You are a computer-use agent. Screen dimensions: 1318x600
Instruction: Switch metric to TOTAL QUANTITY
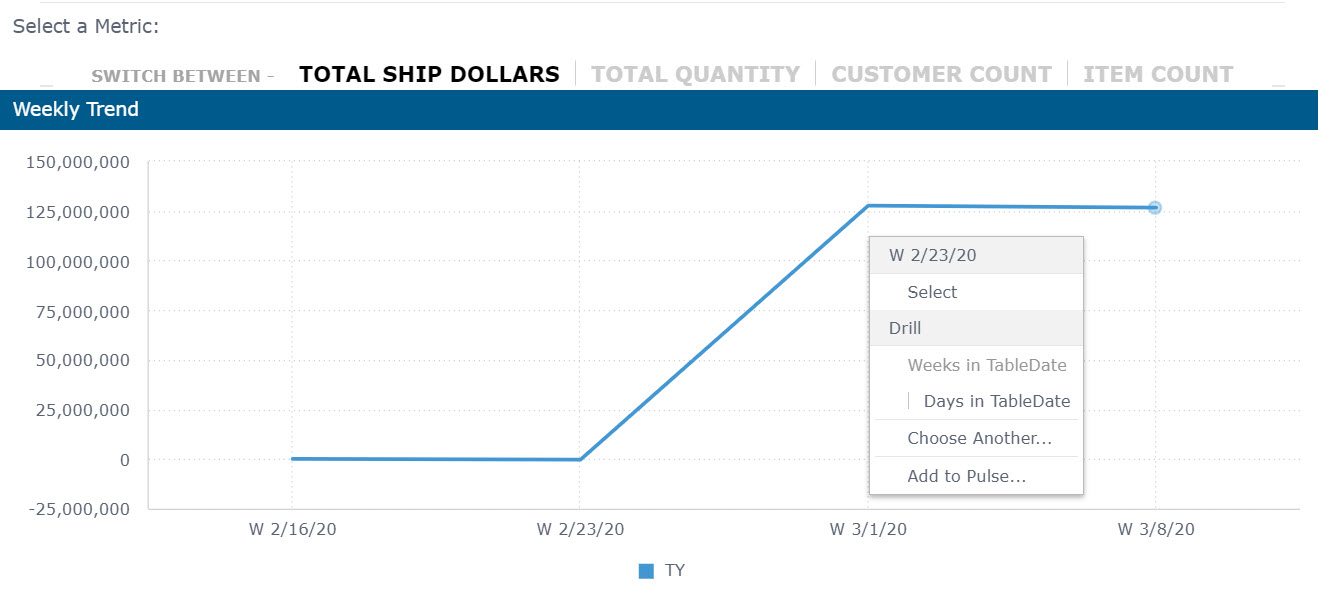tap(695, 74)
